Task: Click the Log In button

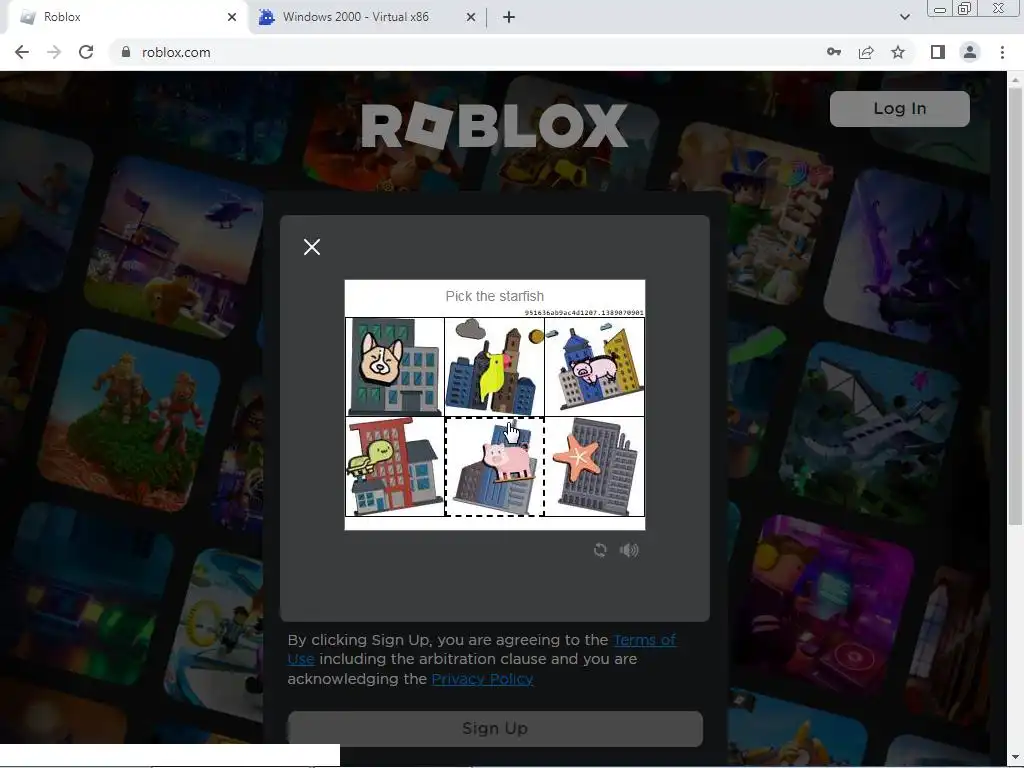Action: tap(899, 108)
